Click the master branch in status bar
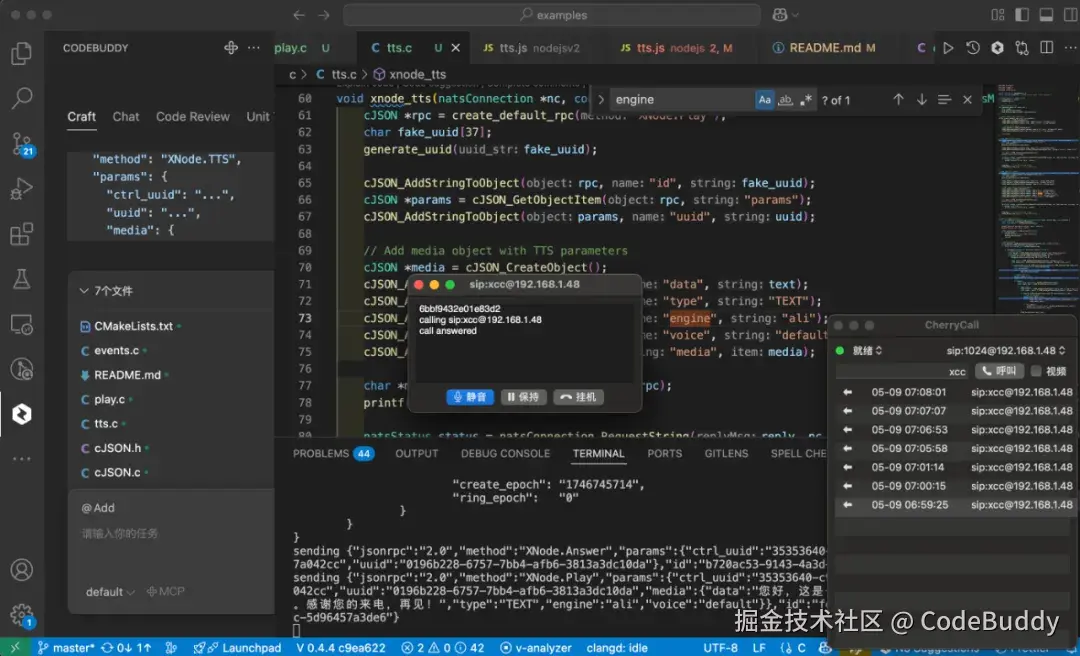The width and height of the screenshot is (1080, 656). [x=66, y=648]
